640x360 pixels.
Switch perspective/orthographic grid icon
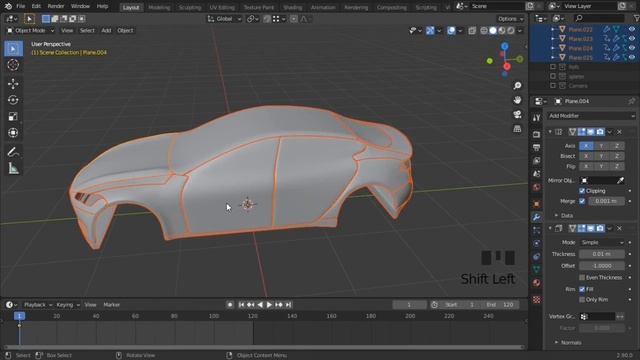(x=517, y=129)
